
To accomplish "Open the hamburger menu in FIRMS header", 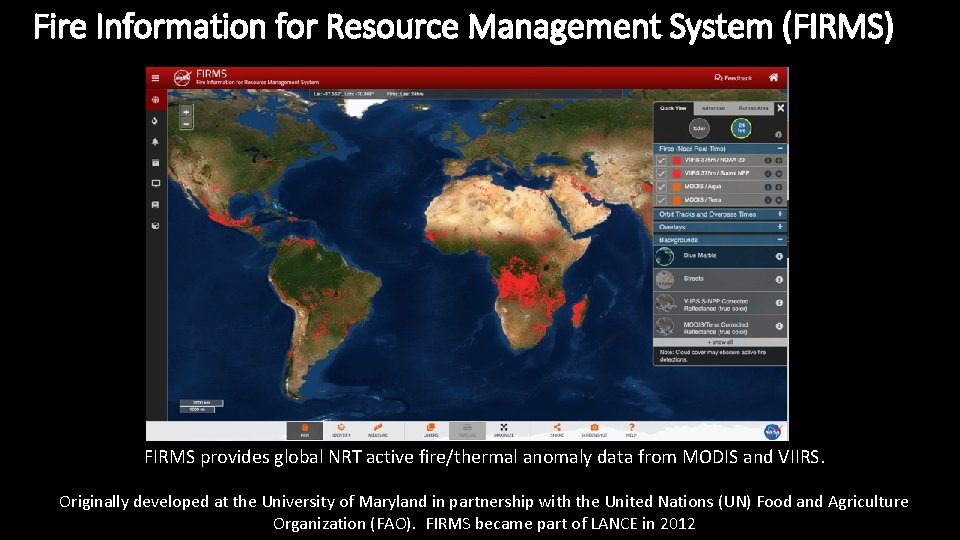I will (156, 78).
